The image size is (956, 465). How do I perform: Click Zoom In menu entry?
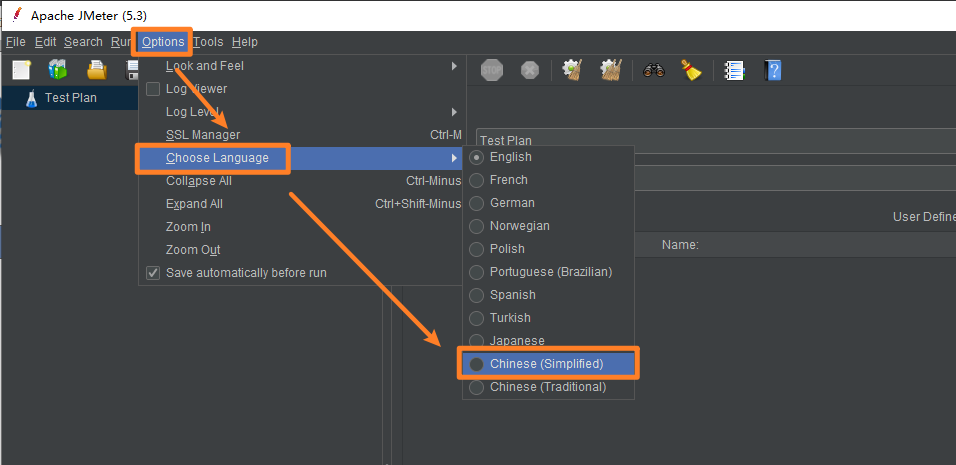301,227
